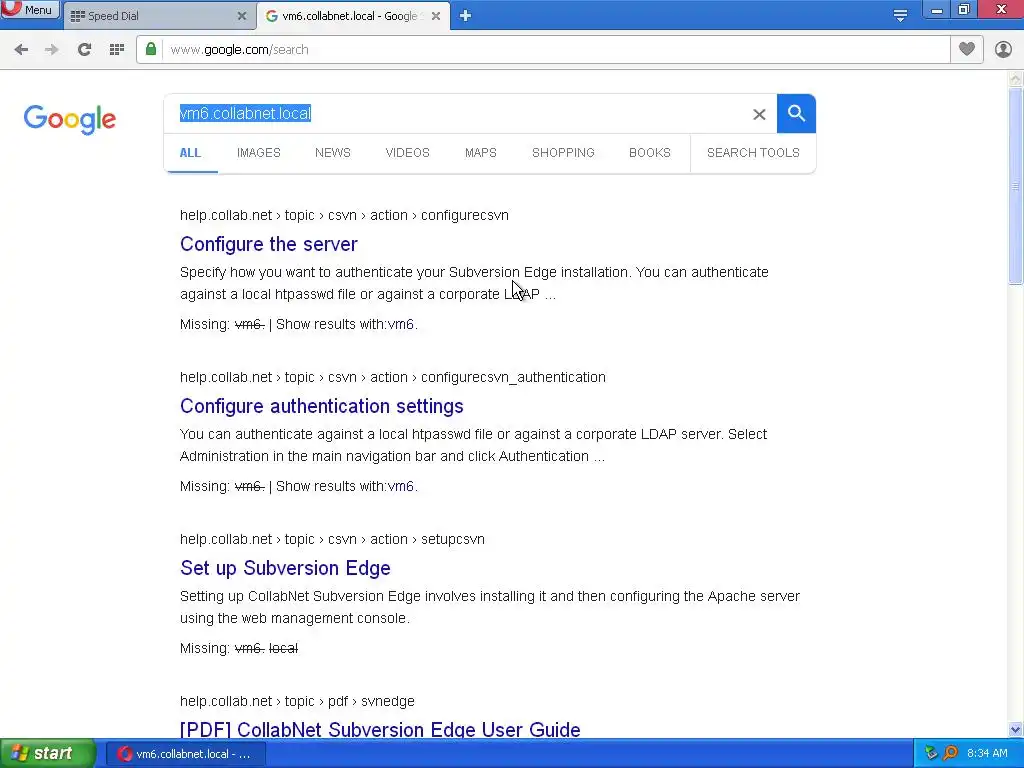The image size is (1024, 768).
Task: Click the scrollbar down arrow
Action: point(1015,729)
